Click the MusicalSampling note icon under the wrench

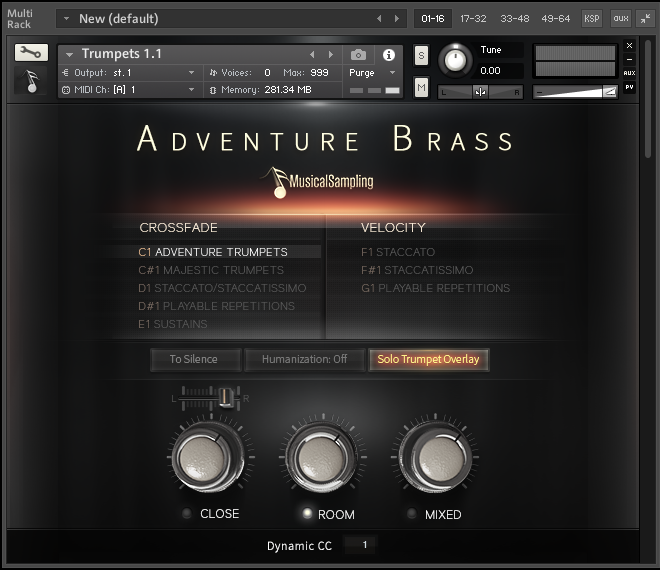(x=31, y=80)
